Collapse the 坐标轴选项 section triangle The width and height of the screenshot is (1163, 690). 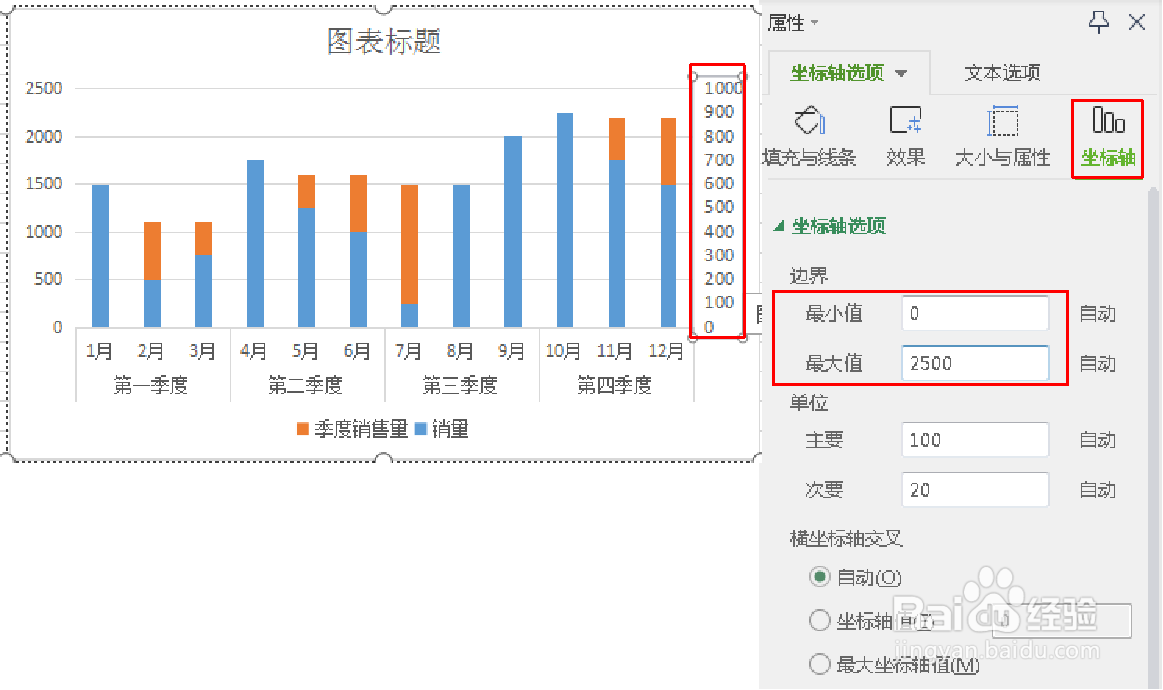coord(779,226)
